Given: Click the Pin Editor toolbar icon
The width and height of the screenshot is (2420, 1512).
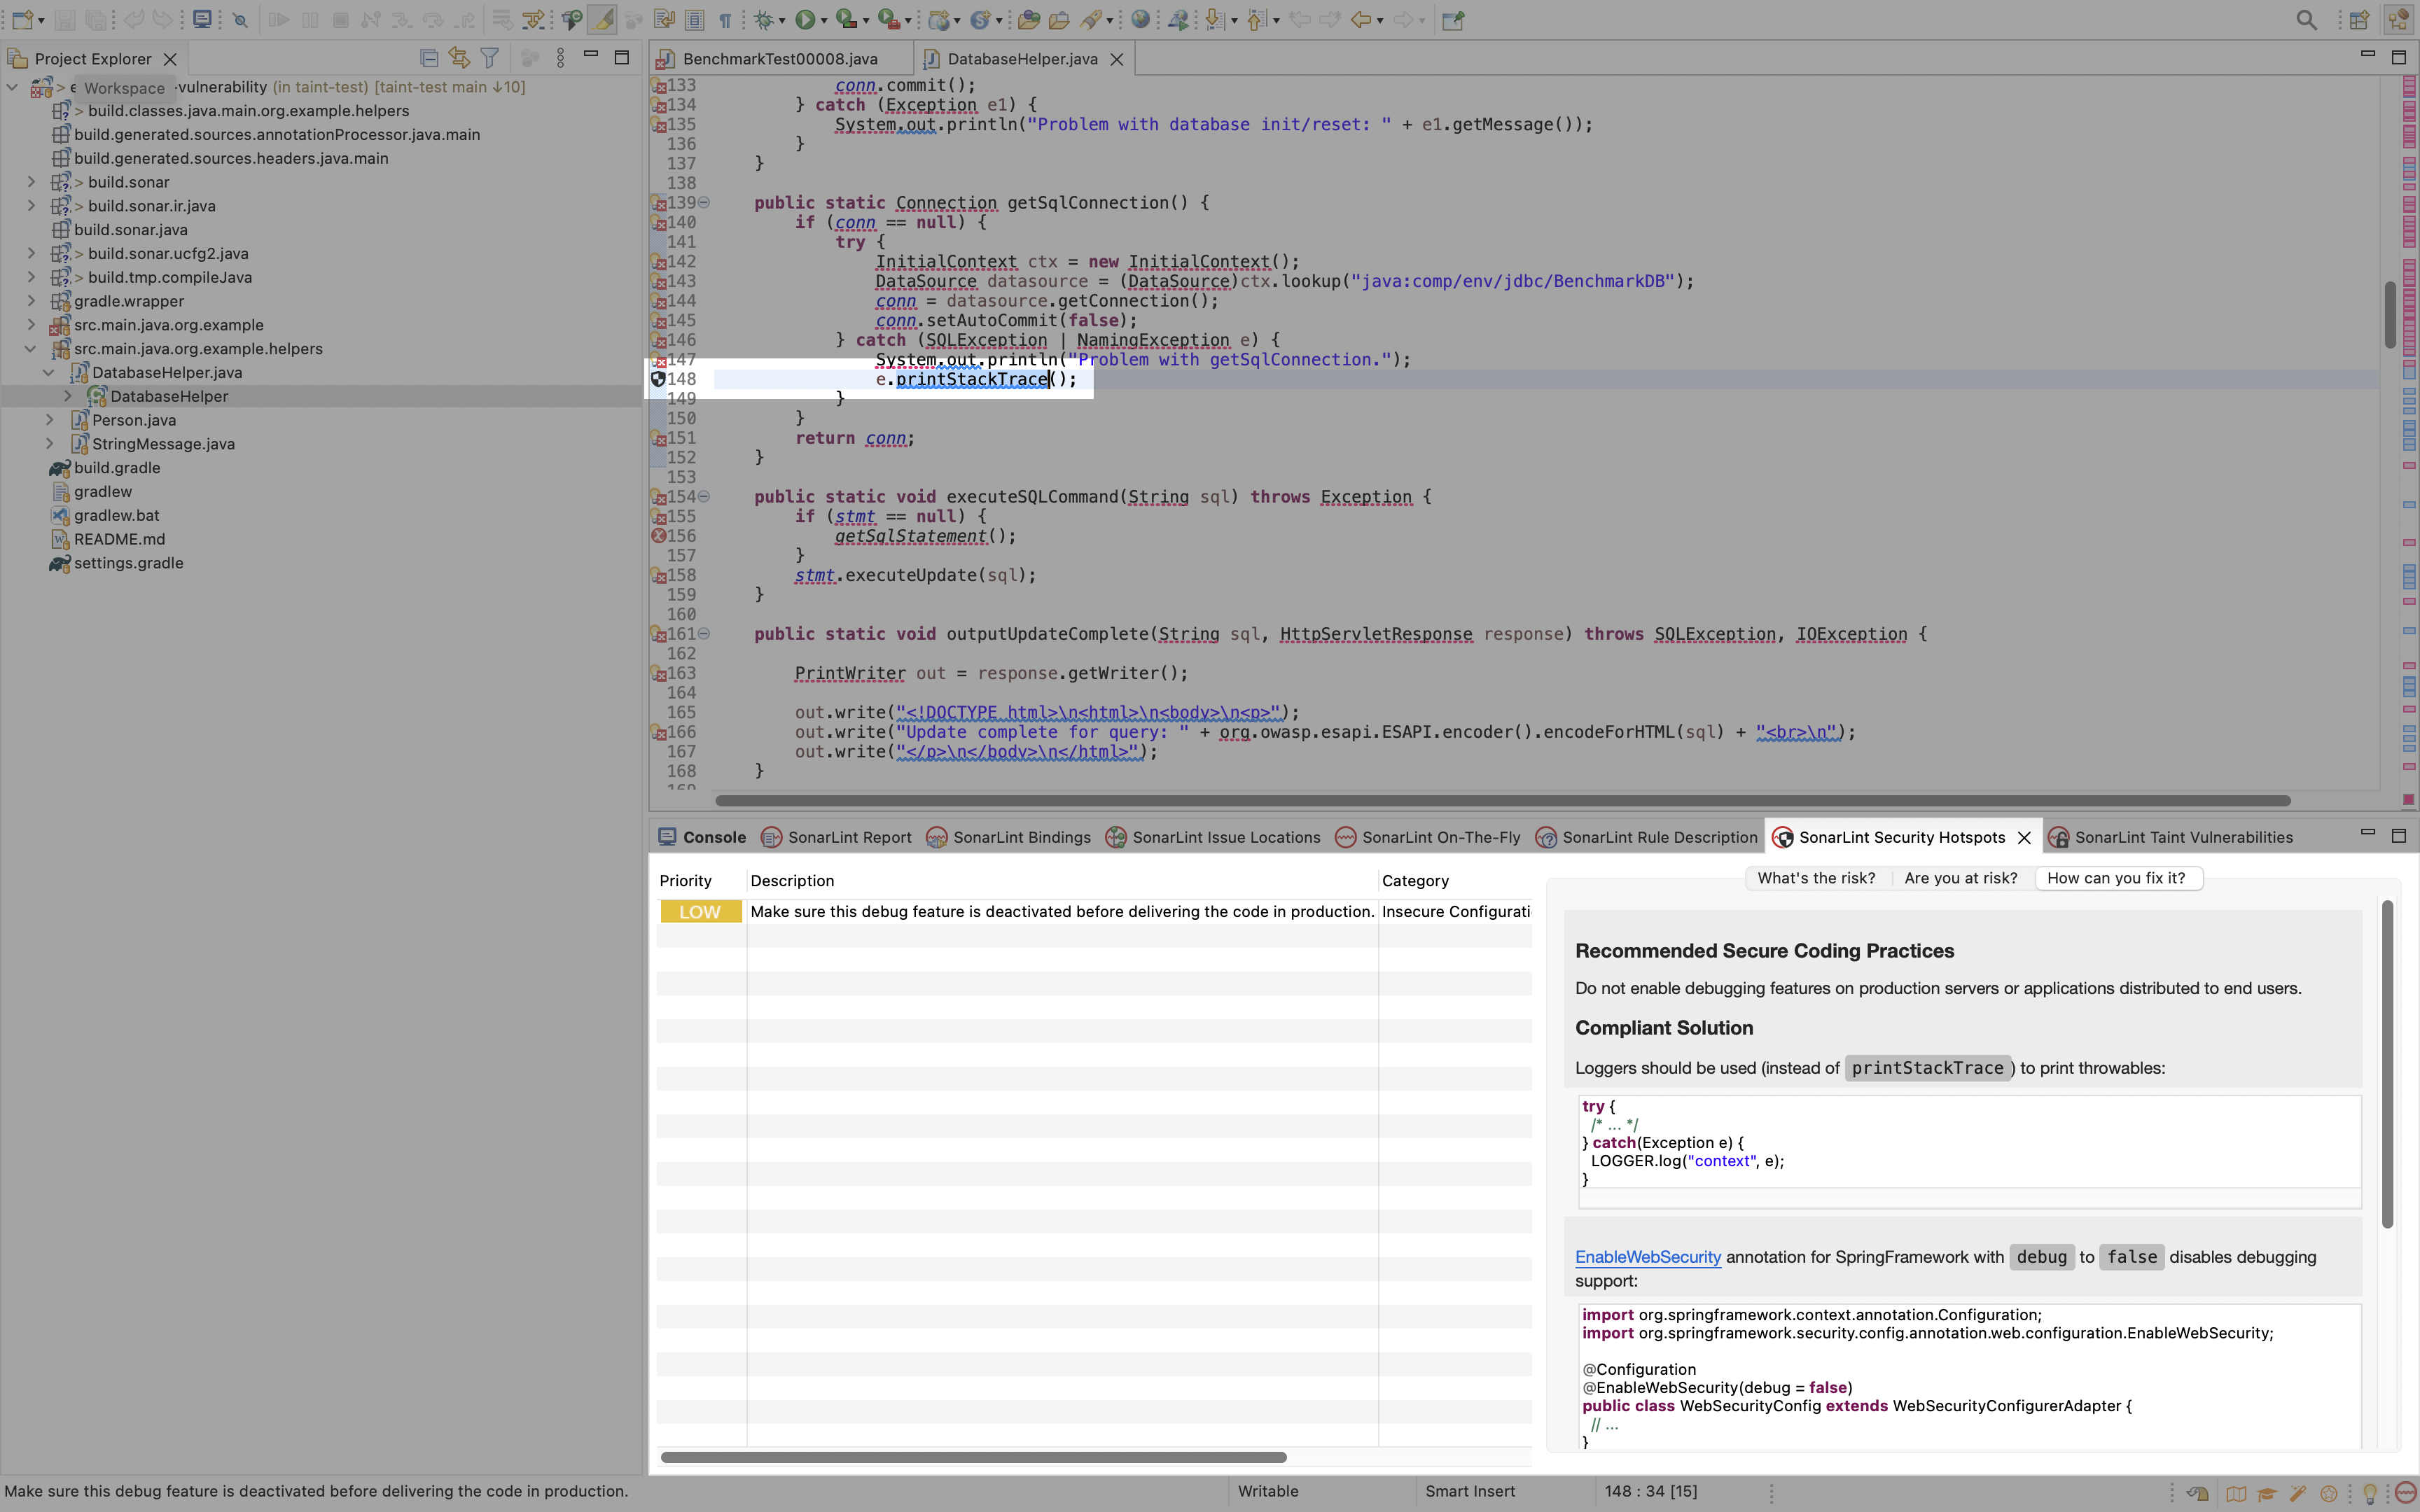Looking at the screenshot, I should [1453, 20].
